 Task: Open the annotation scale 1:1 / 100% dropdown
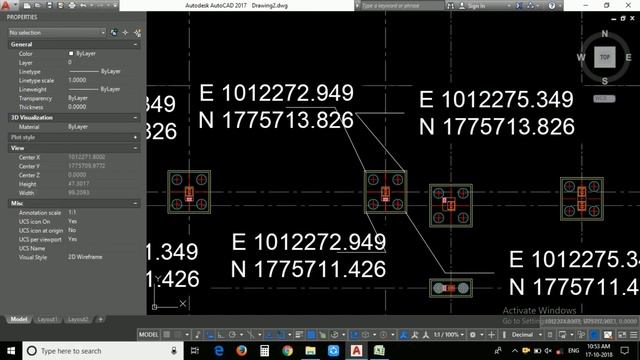click(449, 335)
